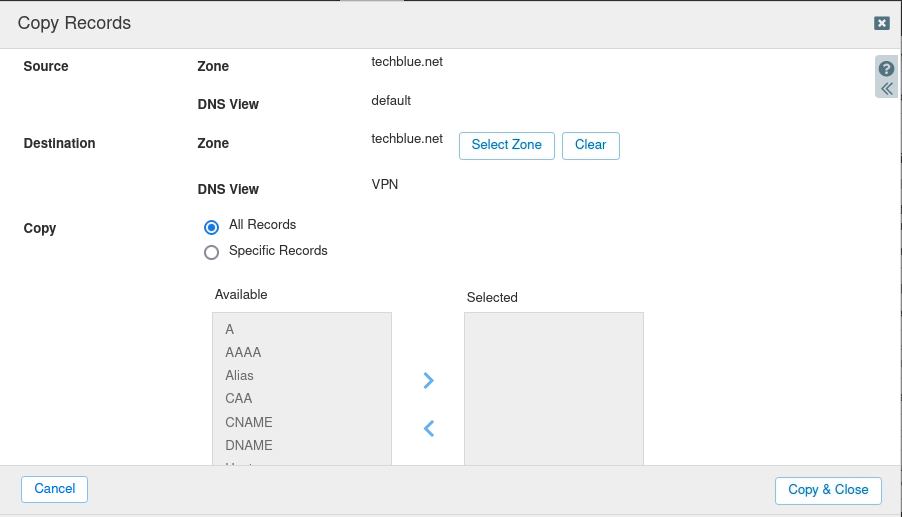Move record type to Selected with right arrow
The width and height of the screenshot is (902, 517).
click(x=429, y=380)
